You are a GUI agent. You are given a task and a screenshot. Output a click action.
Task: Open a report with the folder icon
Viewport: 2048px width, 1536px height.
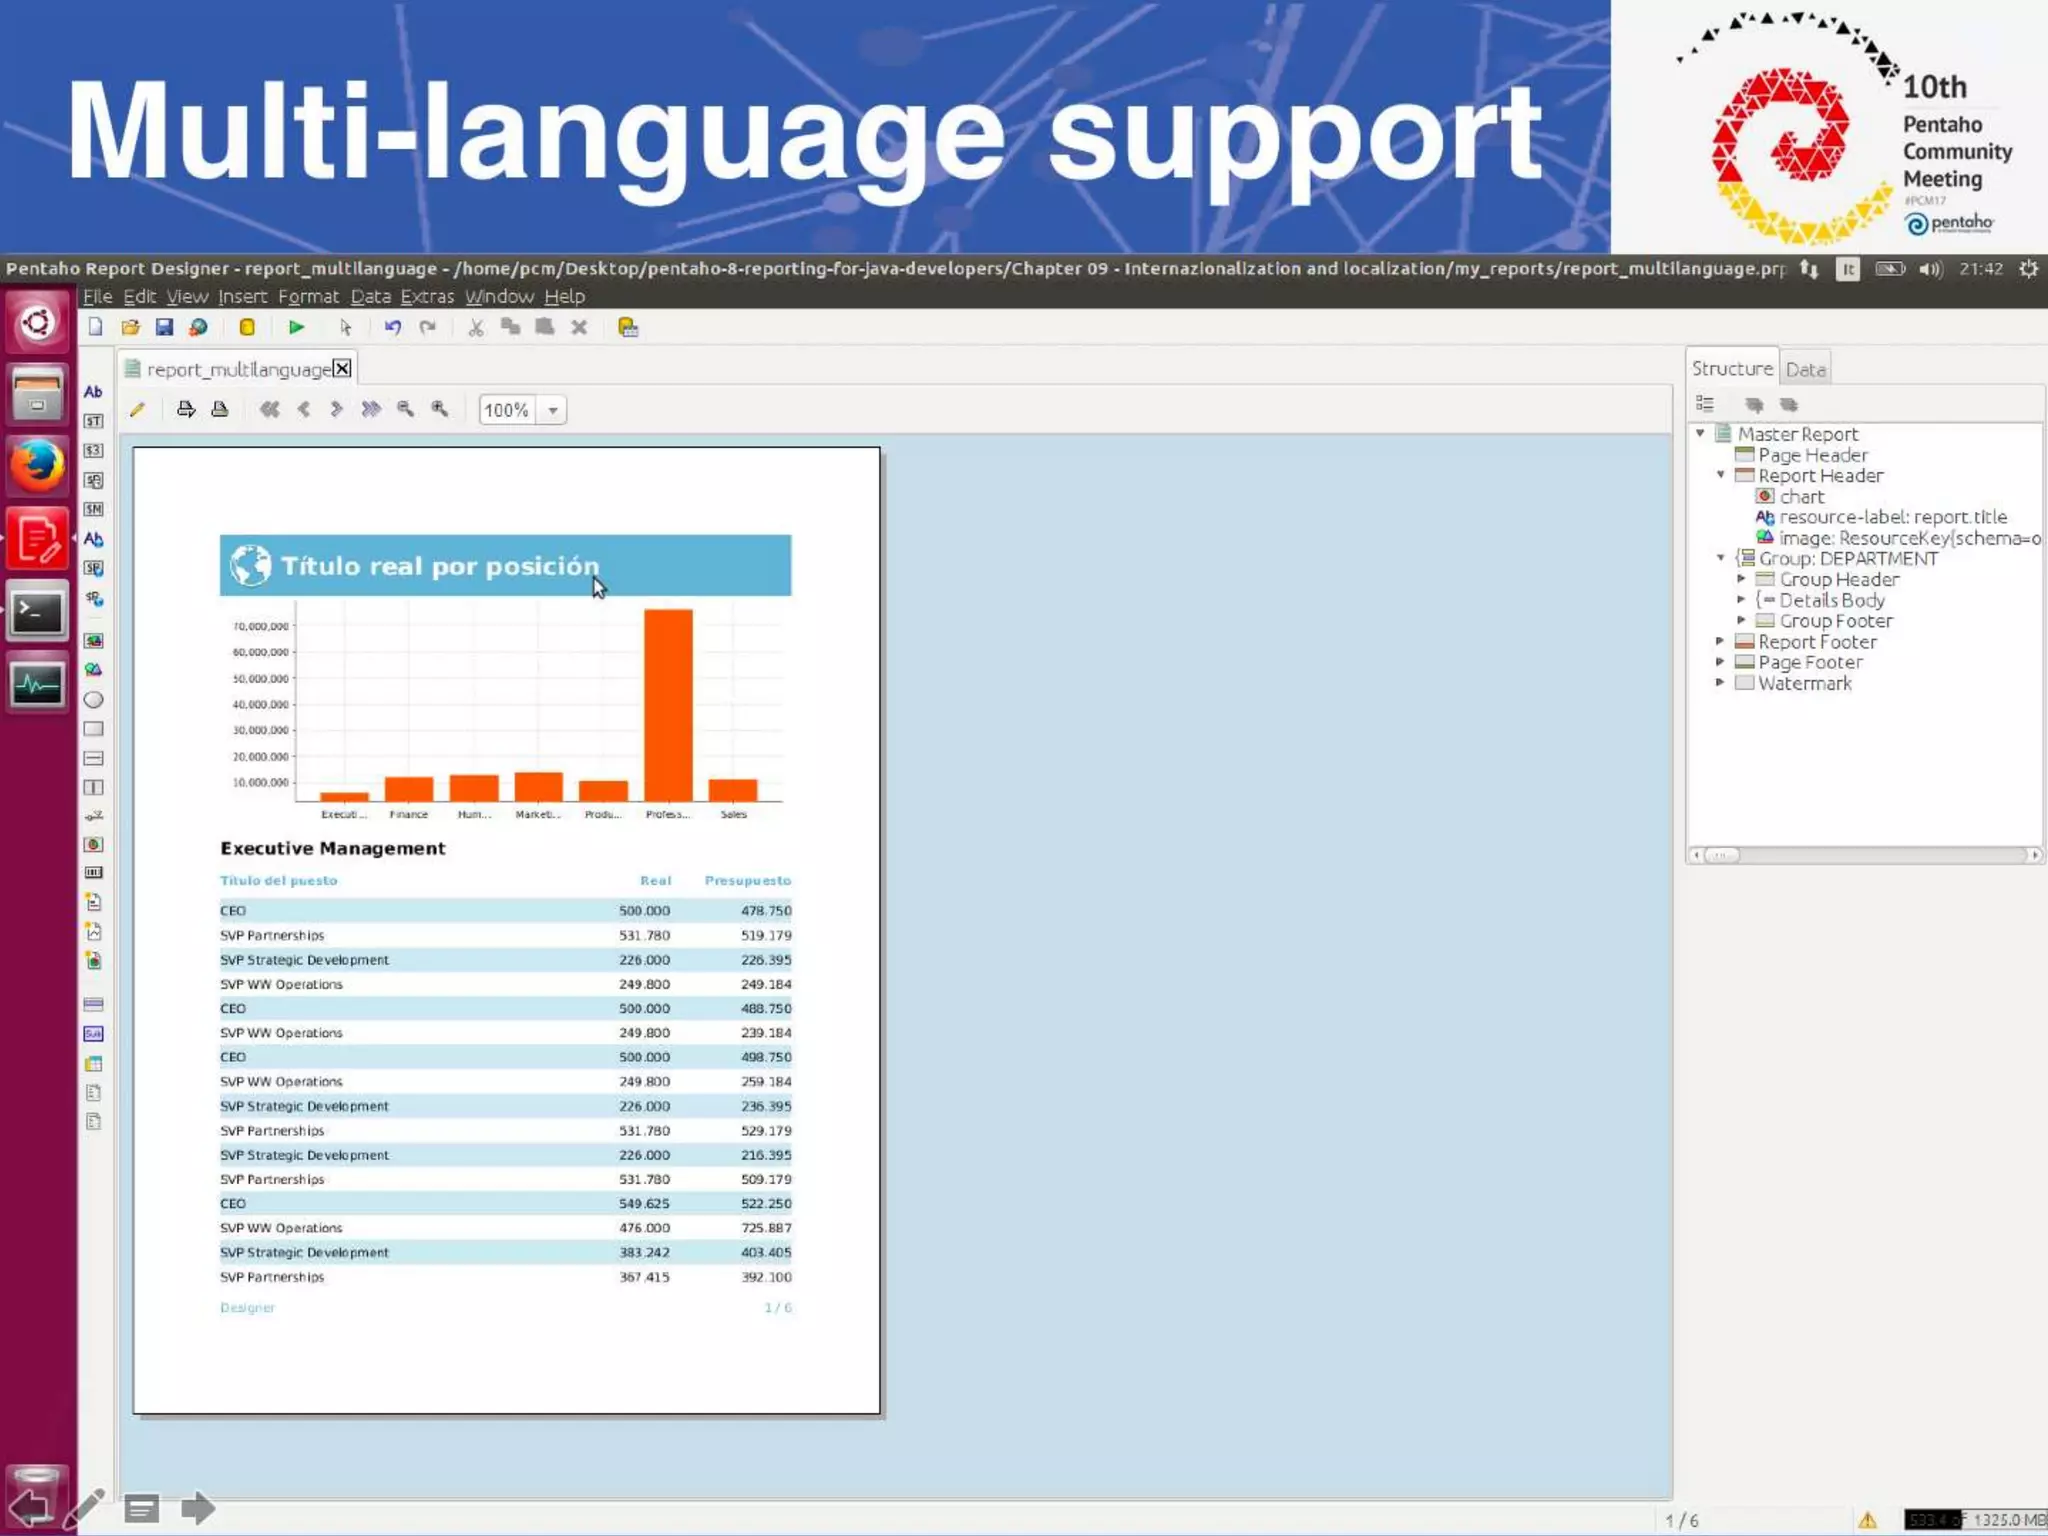[x=130, y=327]
